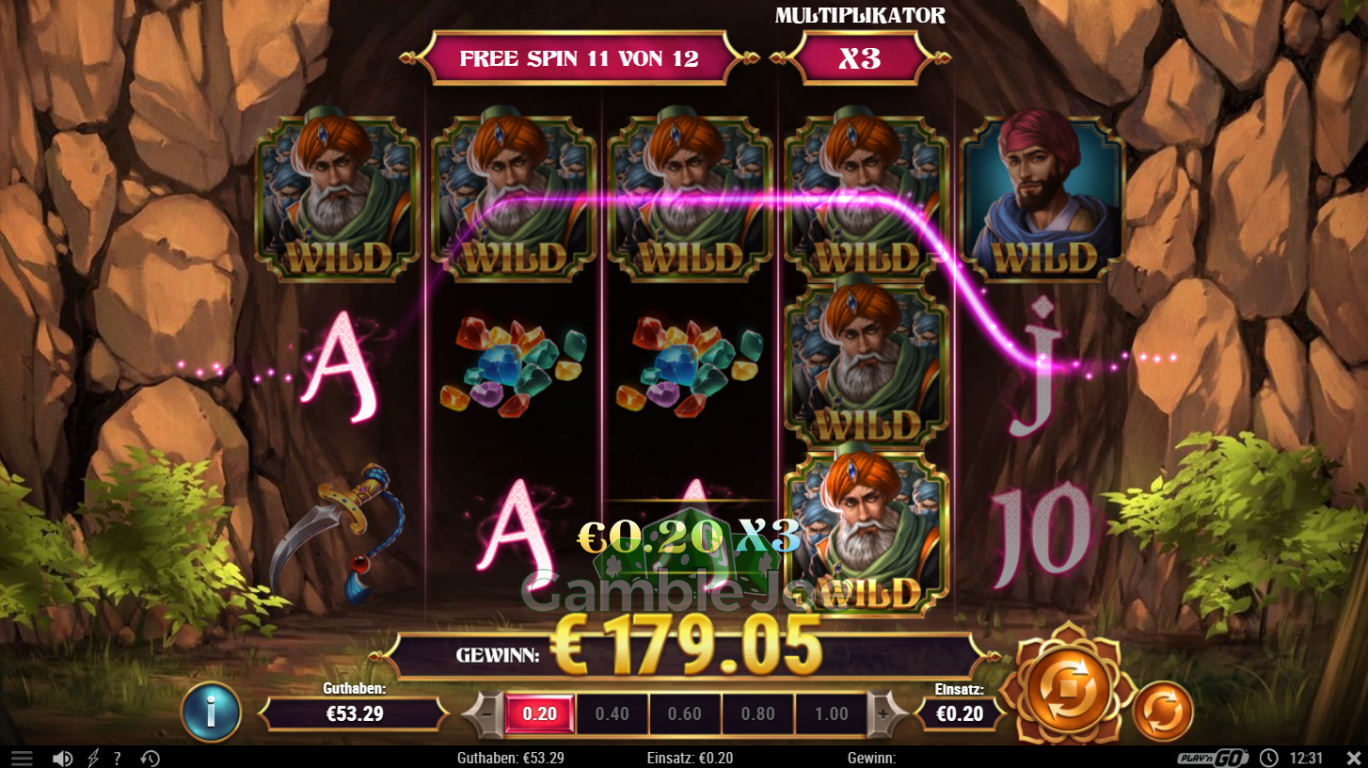Open game history clock icon
Image resolution: width=1368 pixels, height=768 pixels.
(150, 758)
